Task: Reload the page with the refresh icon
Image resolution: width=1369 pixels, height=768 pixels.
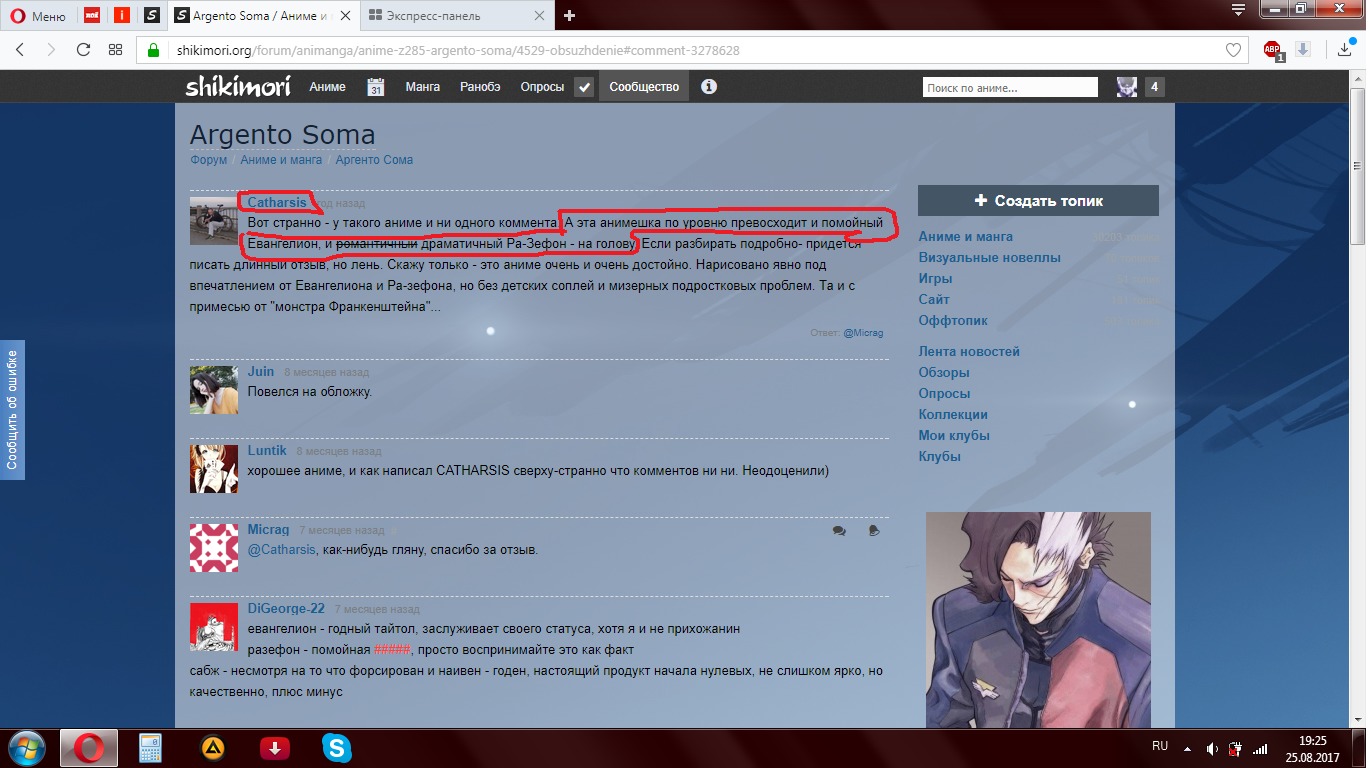Action: pos(83,50)
